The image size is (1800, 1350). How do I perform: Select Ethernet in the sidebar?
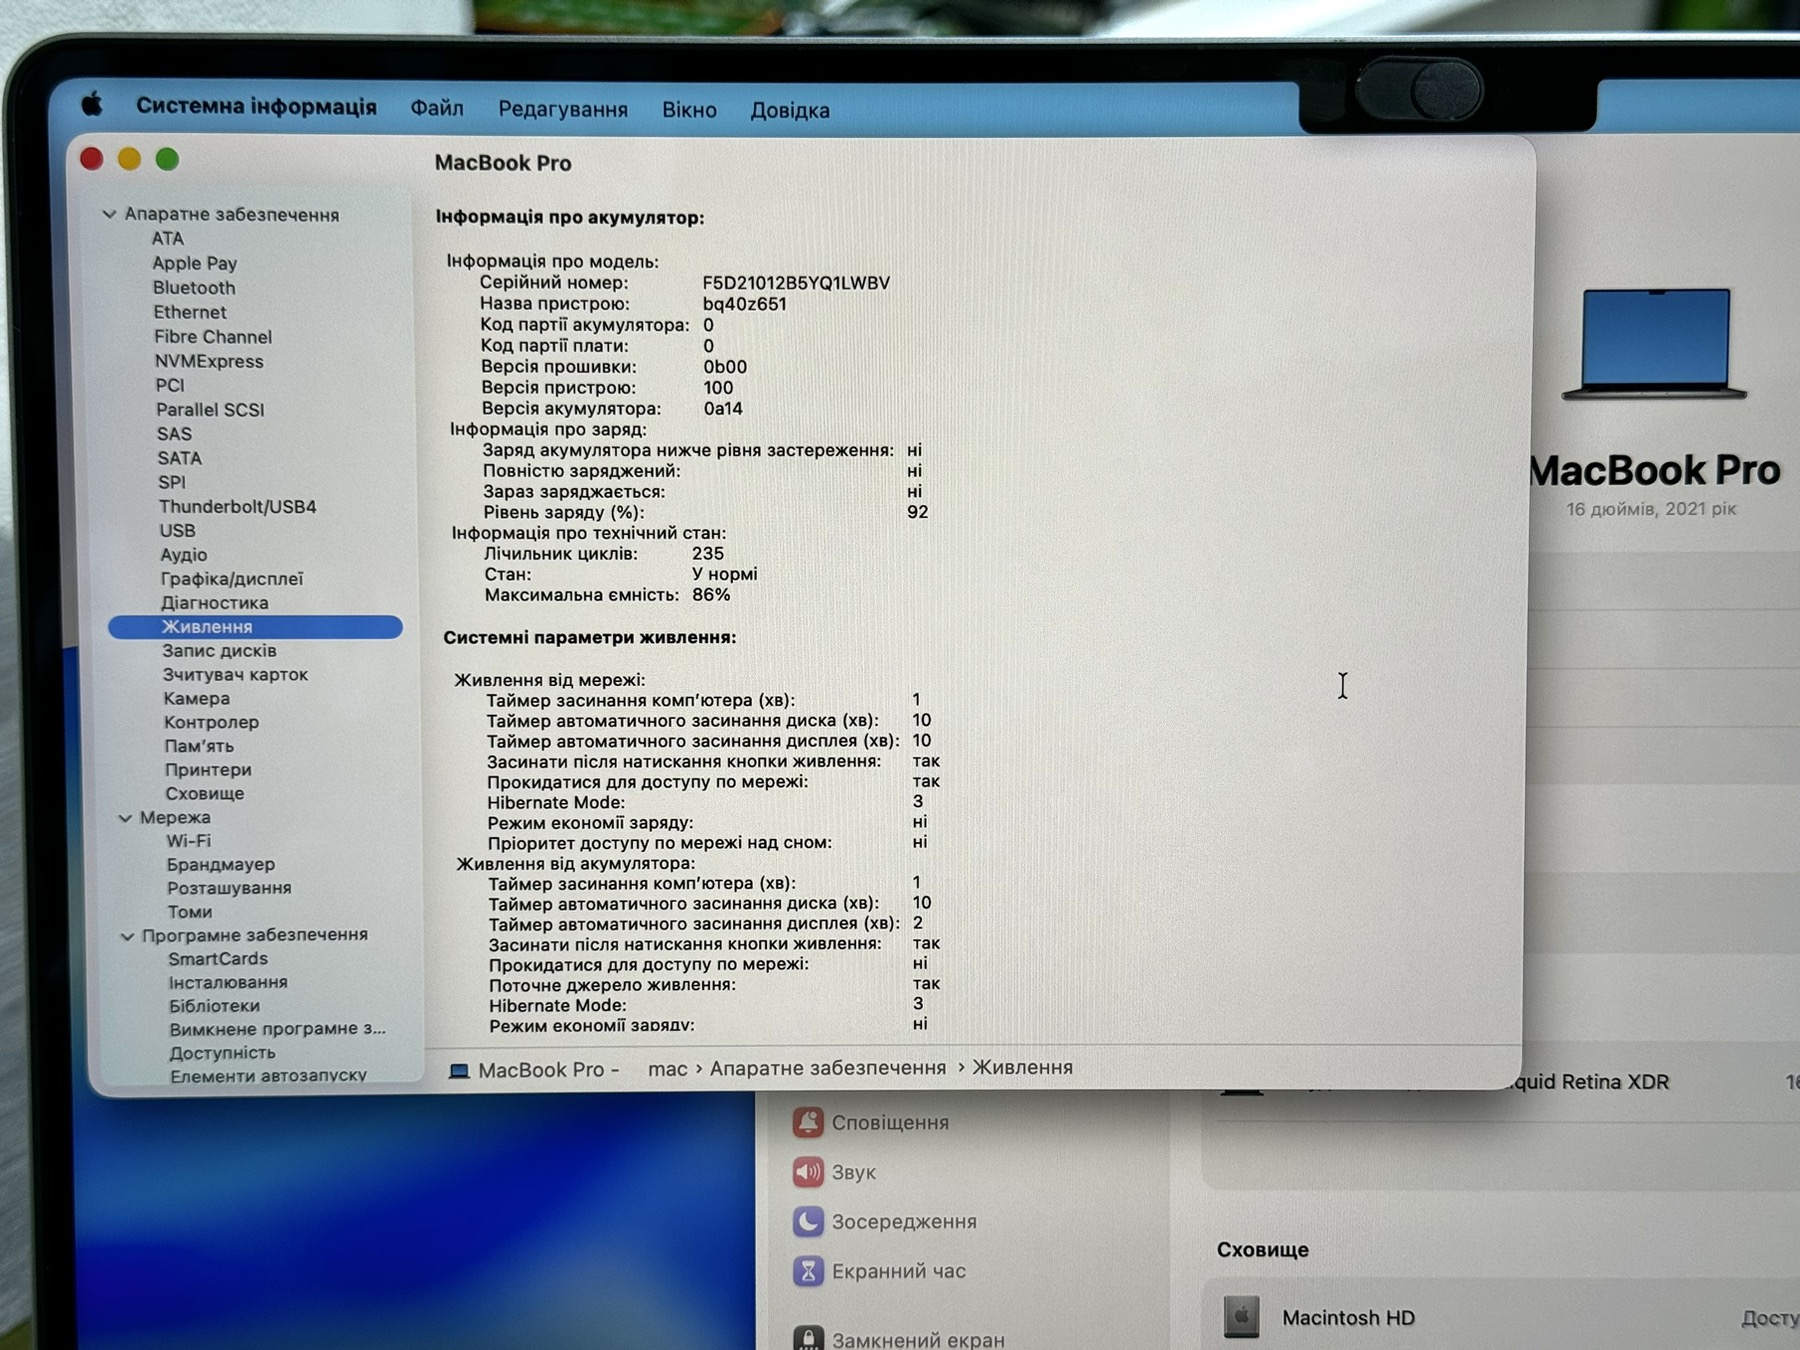[190, 312]
